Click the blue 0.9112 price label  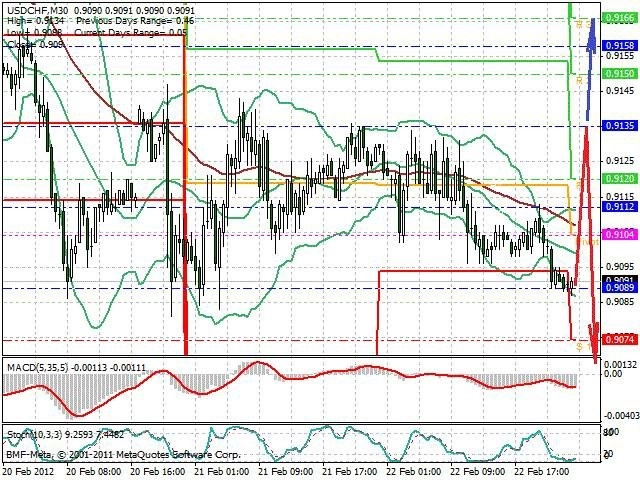[620, 207]
